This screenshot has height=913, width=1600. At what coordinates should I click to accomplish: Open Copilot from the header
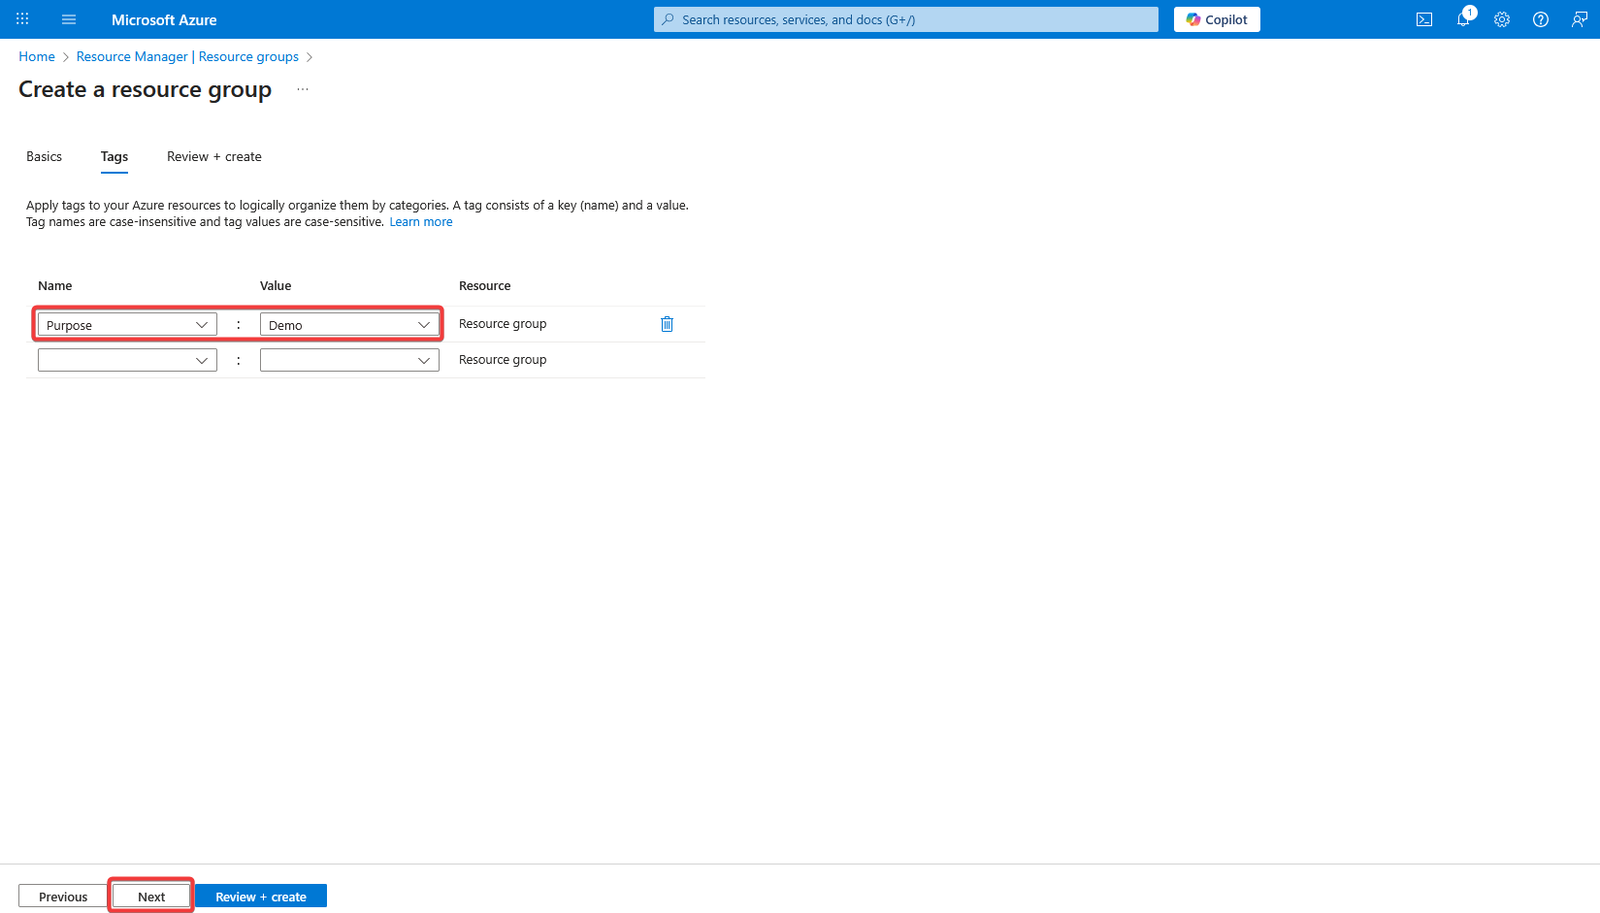coord(1217,19)
